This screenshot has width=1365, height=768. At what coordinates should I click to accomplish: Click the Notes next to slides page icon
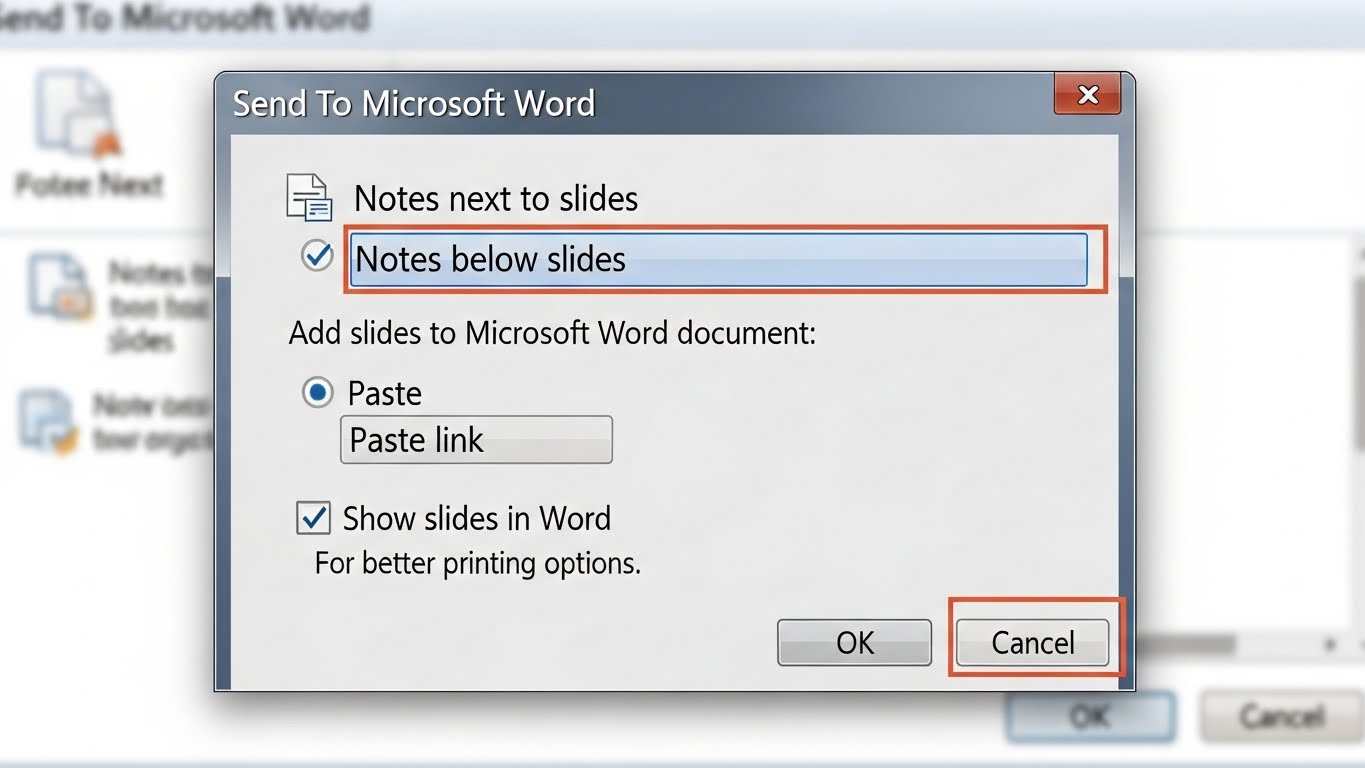click(309, 197)
